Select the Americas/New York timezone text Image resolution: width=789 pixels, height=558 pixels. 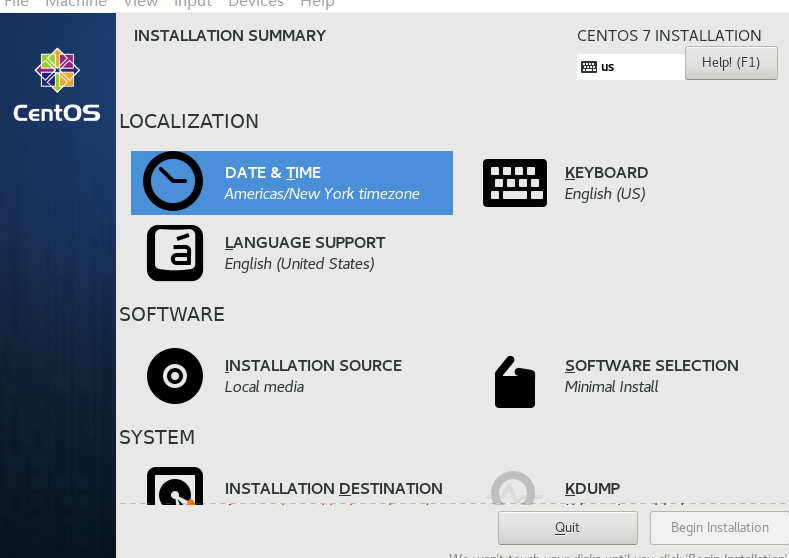click(322, 194)
